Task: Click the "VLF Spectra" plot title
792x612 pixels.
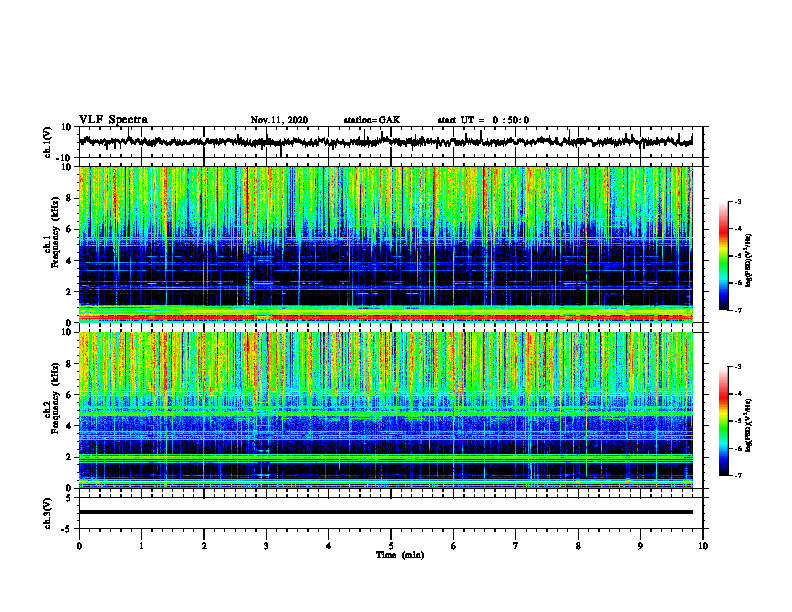Action: click(113, 120)
